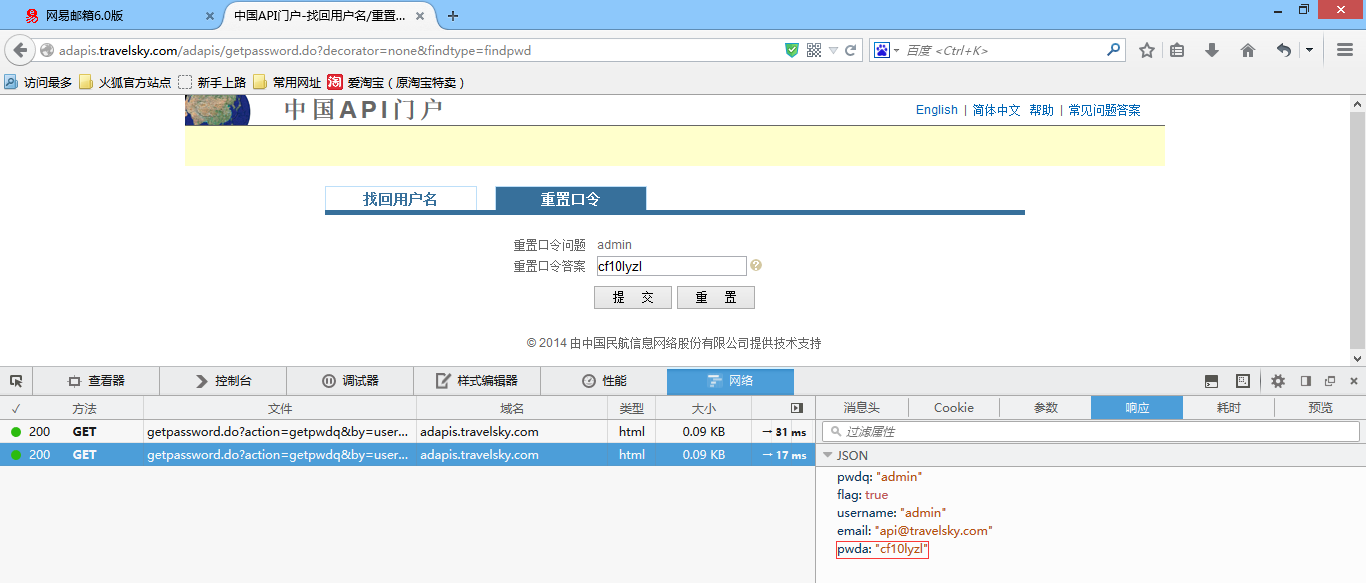Open the 查看器 devtools tab
This screenshot has height=583, width=1366.
[x=96, y=381]
